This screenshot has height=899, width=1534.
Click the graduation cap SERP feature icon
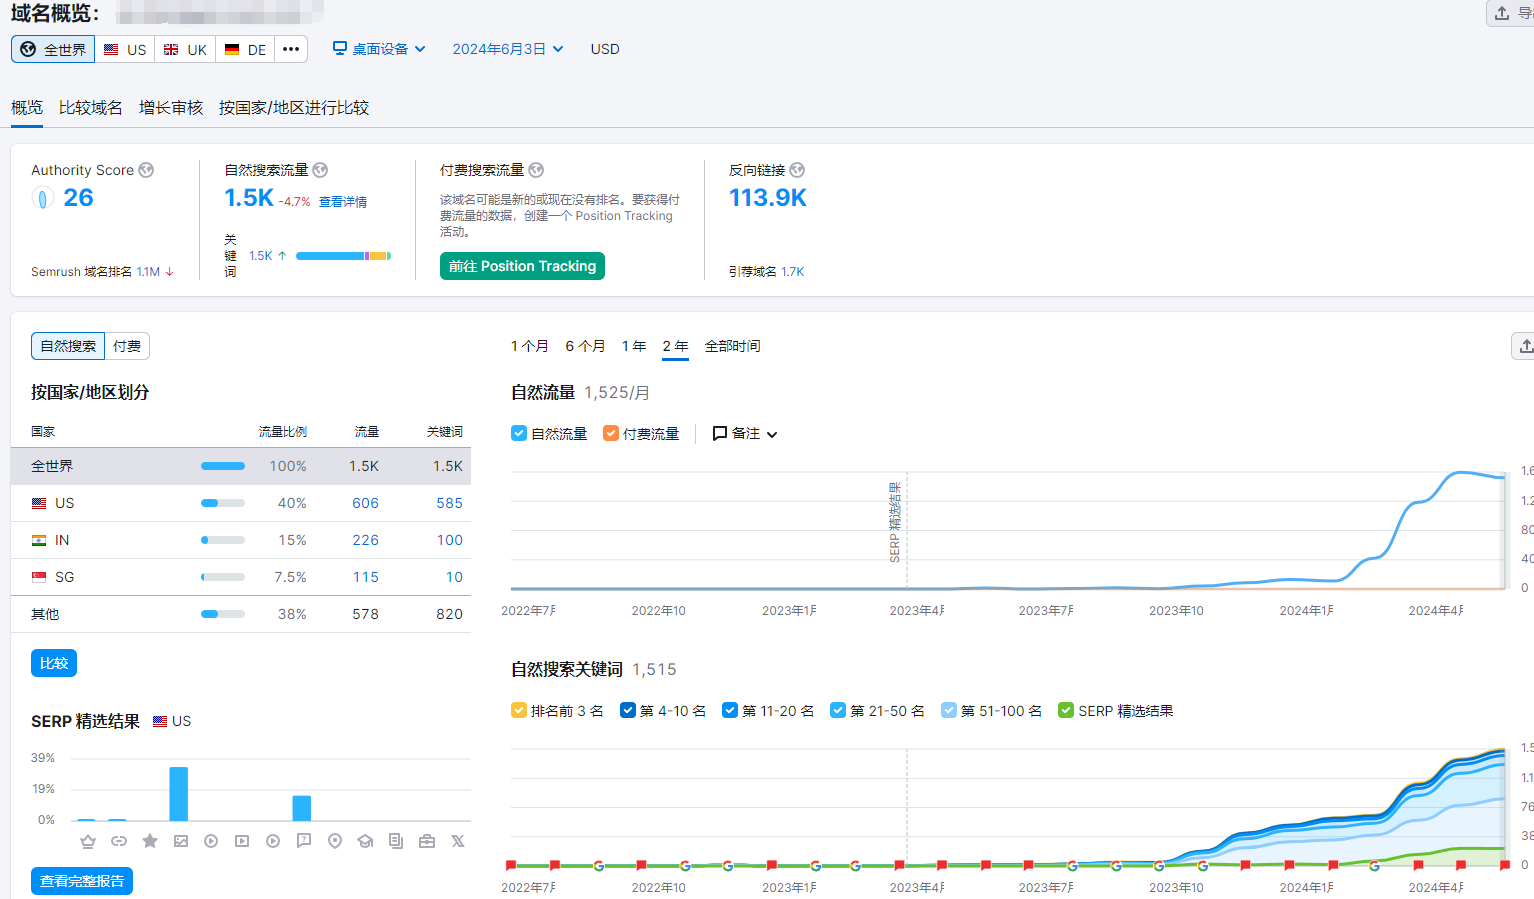[365, 841]
